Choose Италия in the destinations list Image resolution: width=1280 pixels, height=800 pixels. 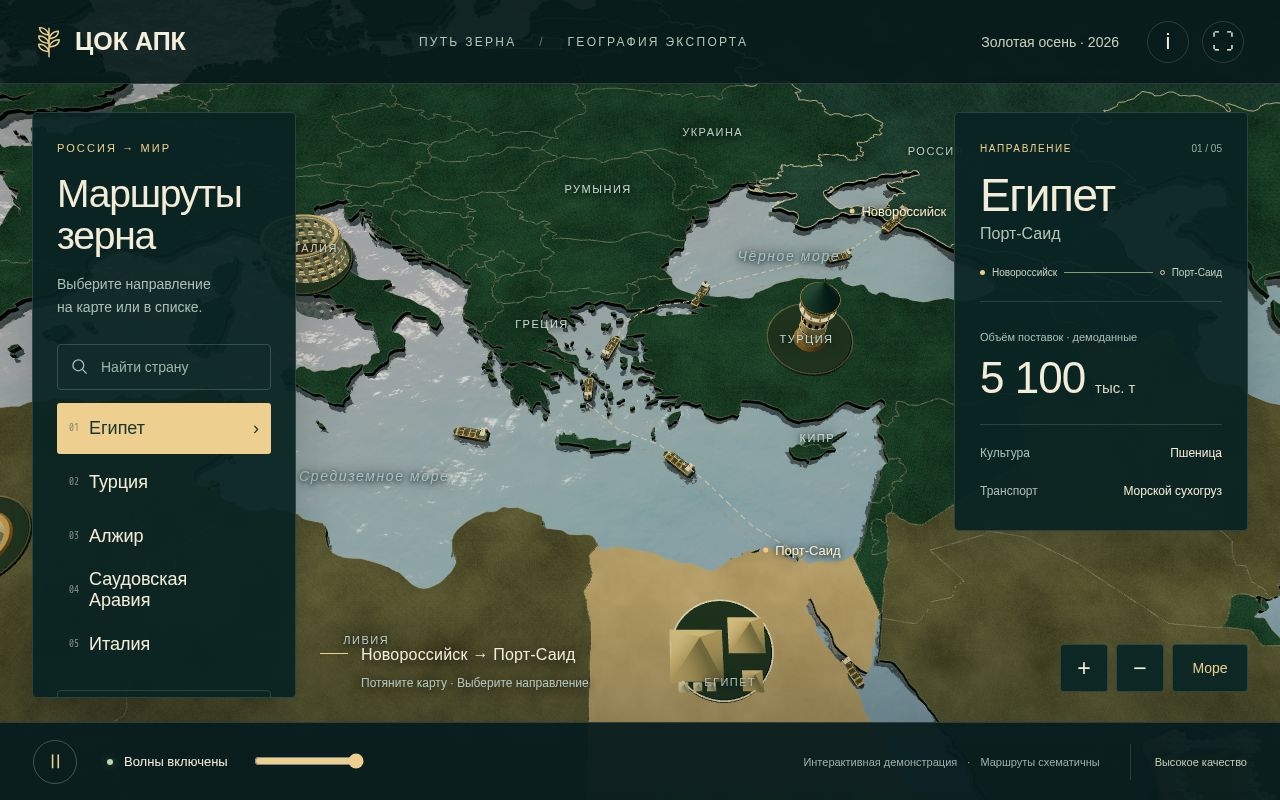click(x=164, y=644)
